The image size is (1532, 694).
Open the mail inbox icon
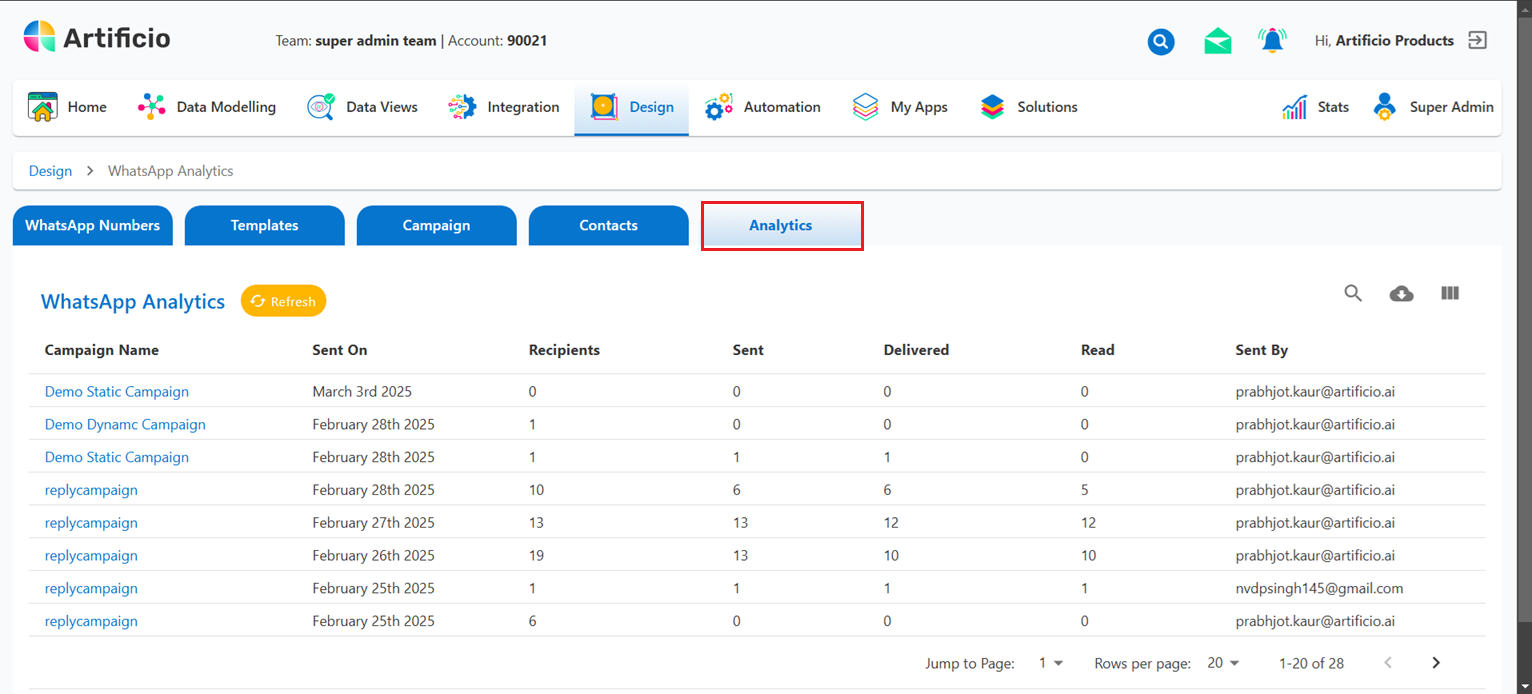pyautogui.click(x=1217, y=41)
